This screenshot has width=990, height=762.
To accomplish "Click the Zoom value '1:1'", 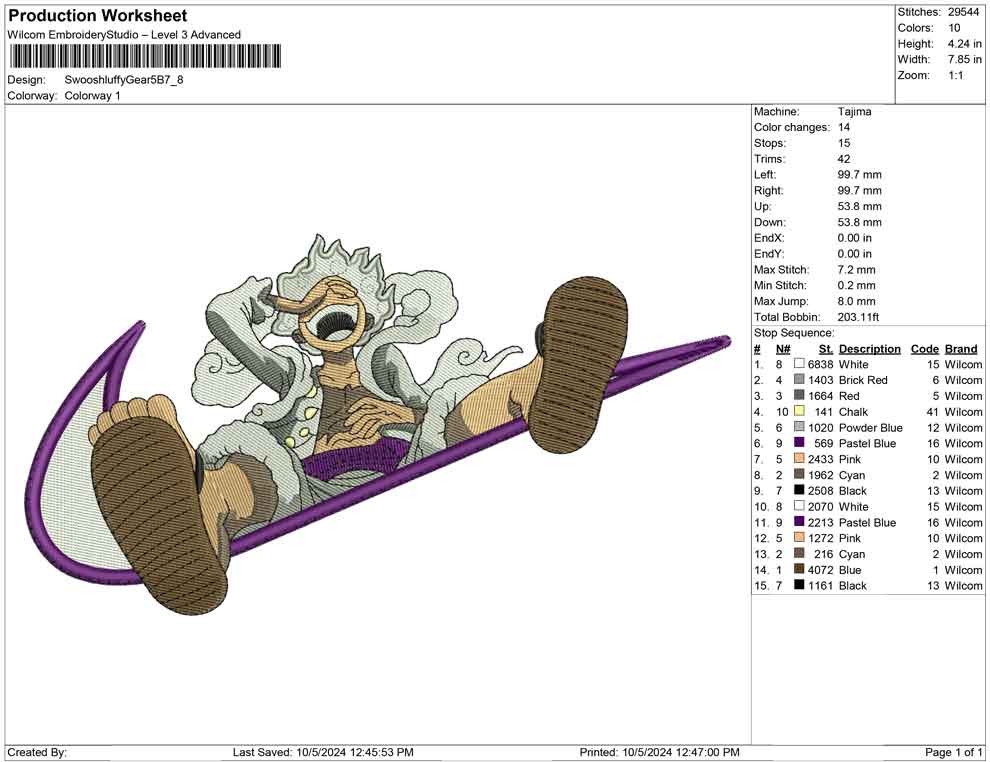I will [x=955, y=75].
